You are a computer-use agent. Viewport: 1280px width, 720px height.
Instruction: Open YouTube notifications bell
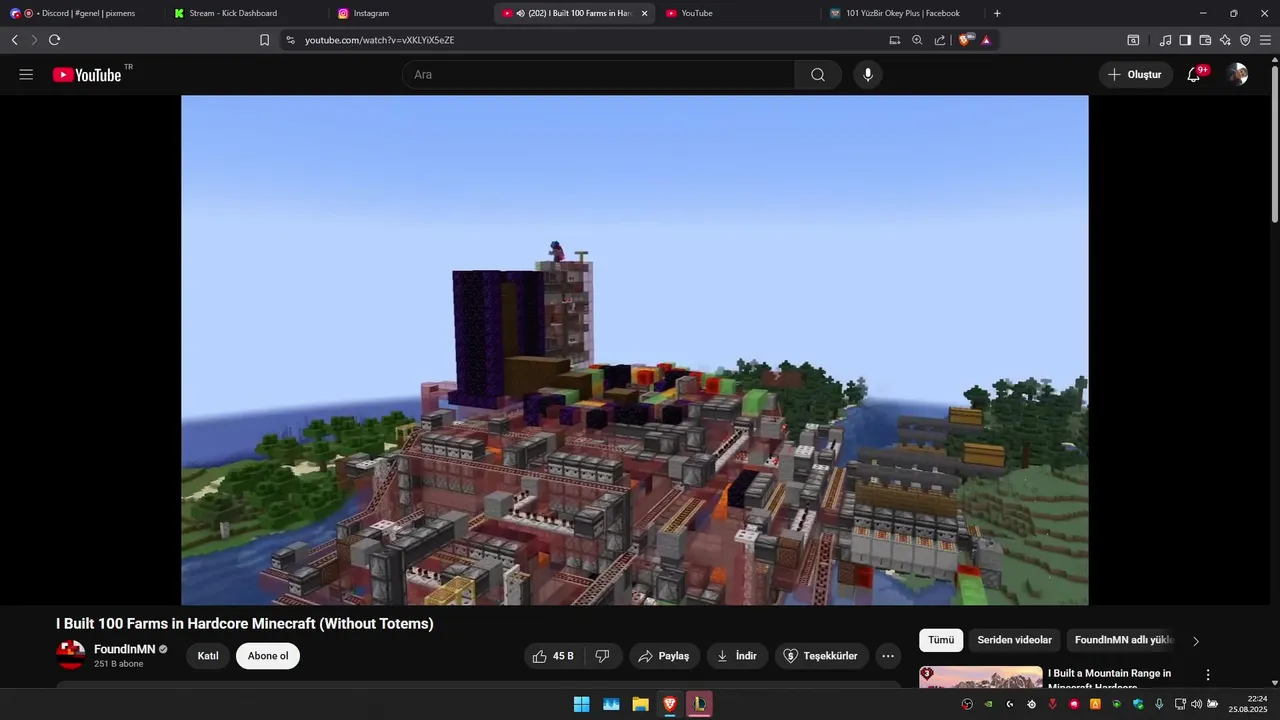pyautogui.click(x=1194, y=75)
